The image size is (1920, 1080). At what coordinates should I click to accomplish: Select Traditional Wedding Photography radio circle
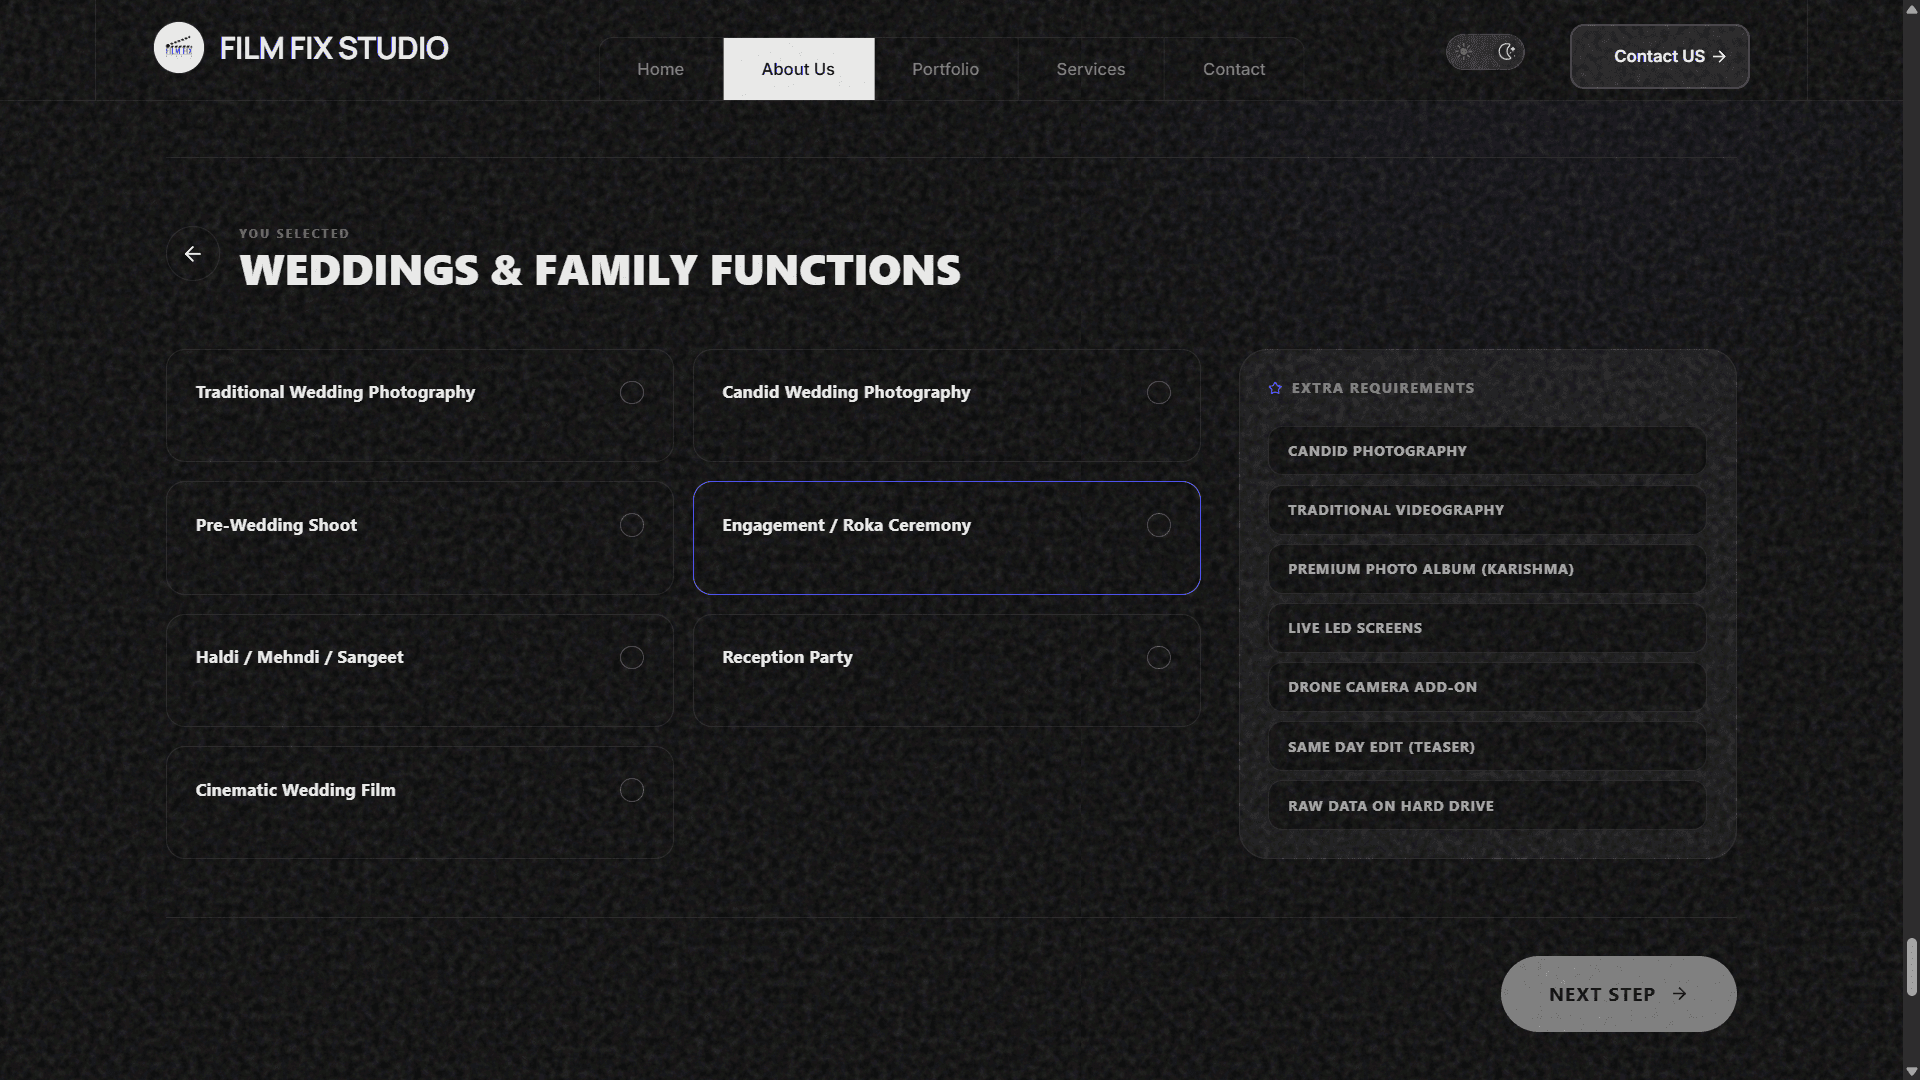pyautogui.click(x=631, y=393)
